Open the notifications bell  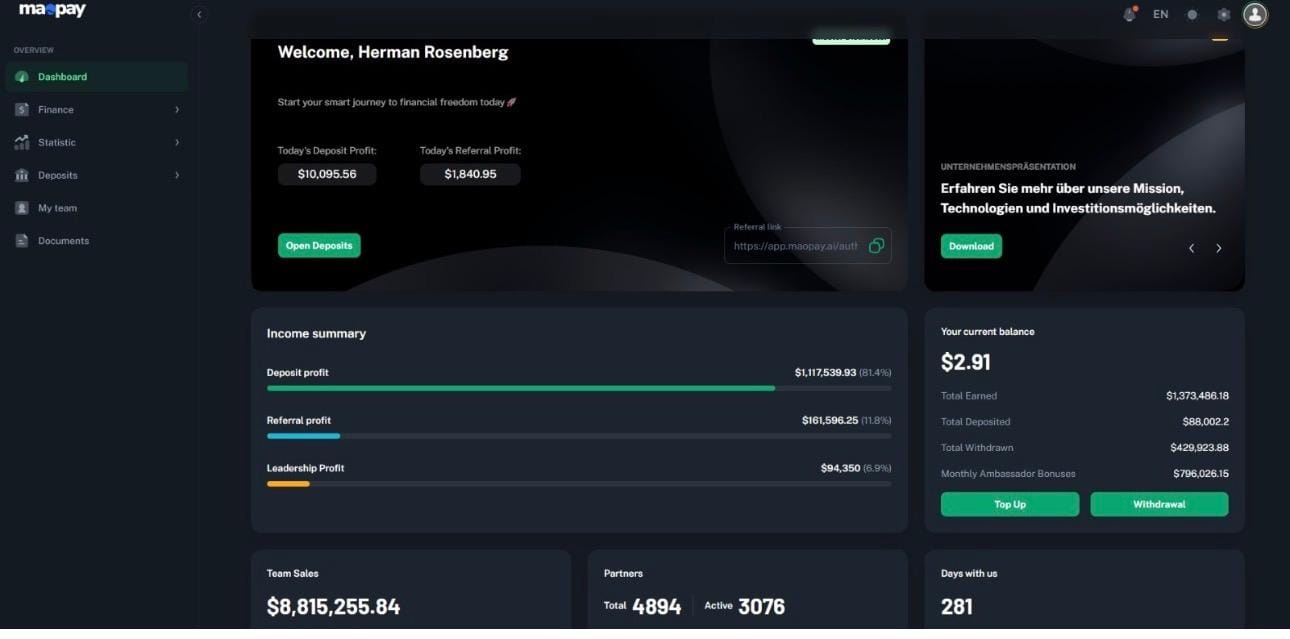click(1130, 14)
